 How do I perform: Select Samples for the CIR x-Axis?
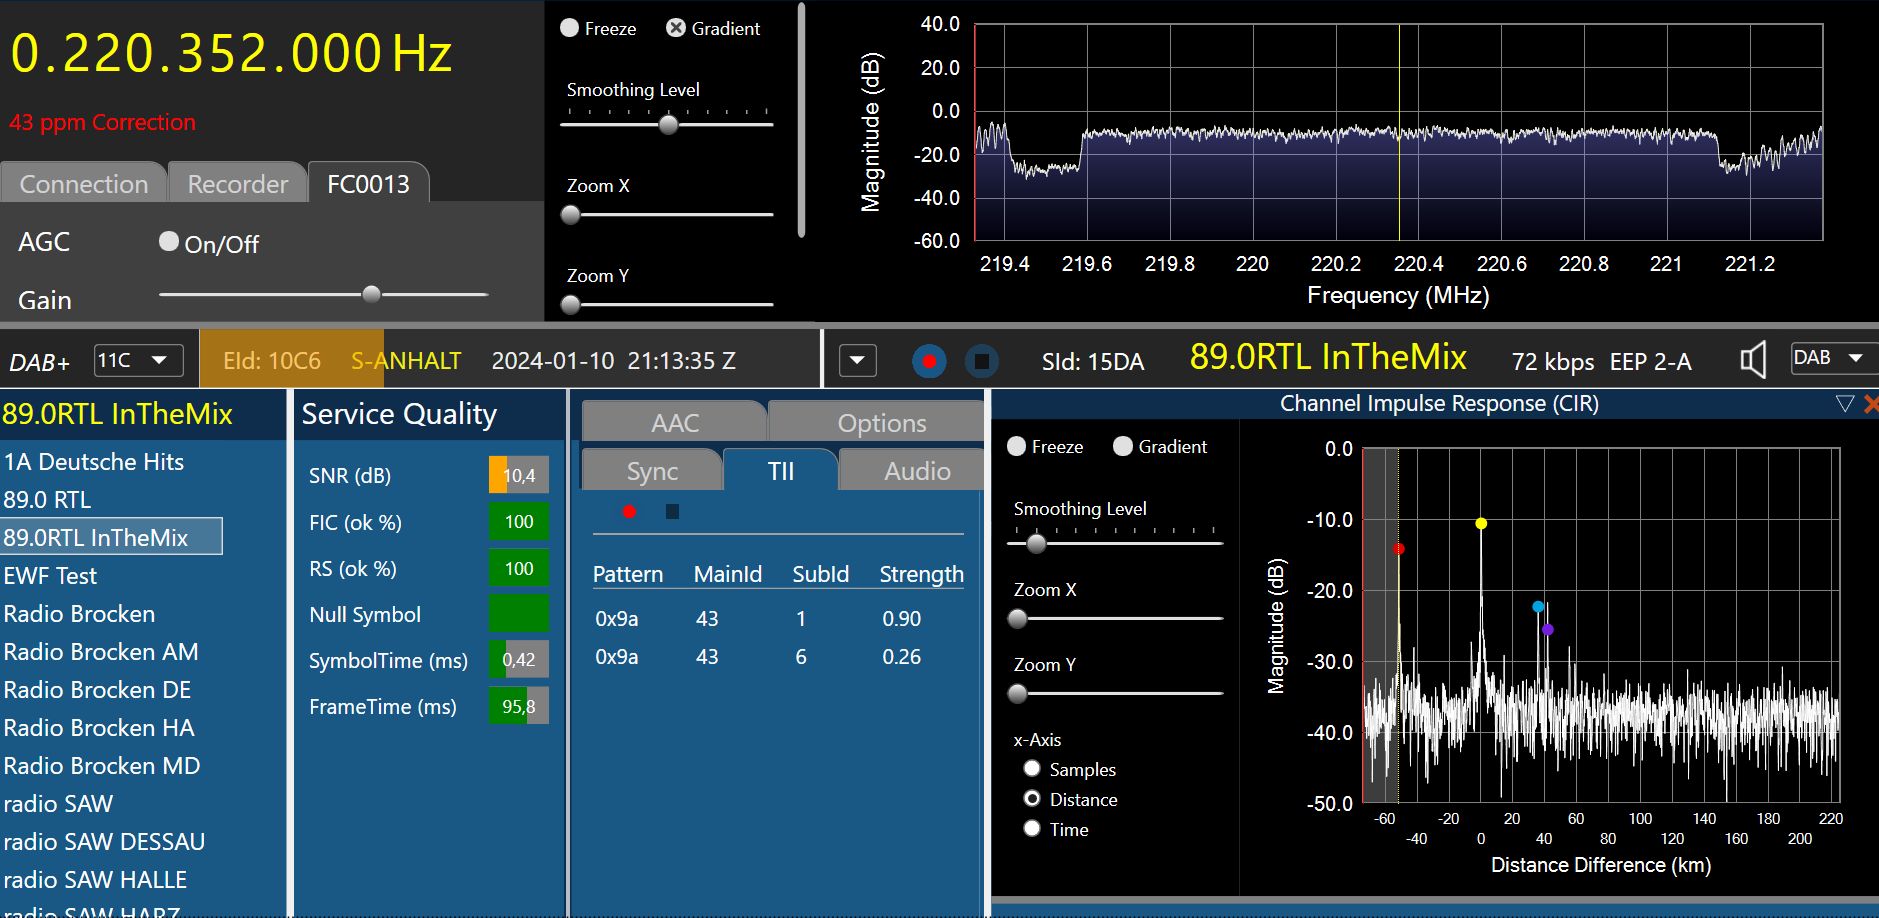pyautogui.click(x=1032, y=769)
